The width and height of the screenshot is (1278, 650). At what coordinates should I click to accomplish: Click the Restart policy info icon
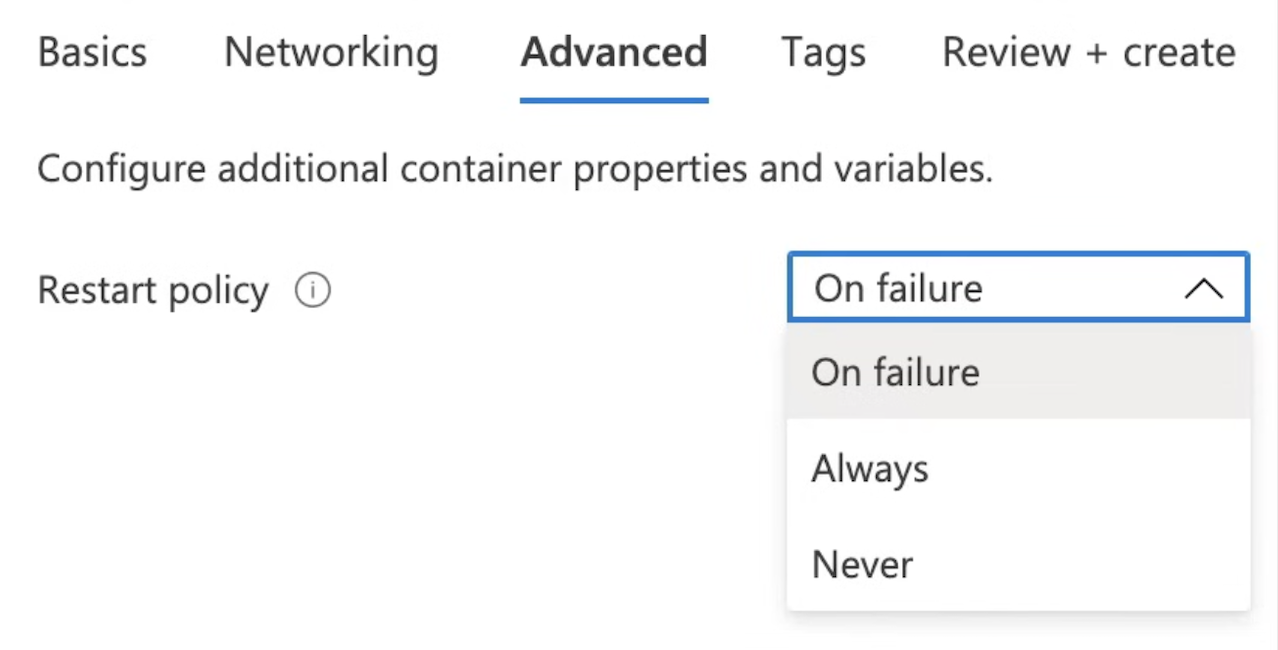pos(313,291)
